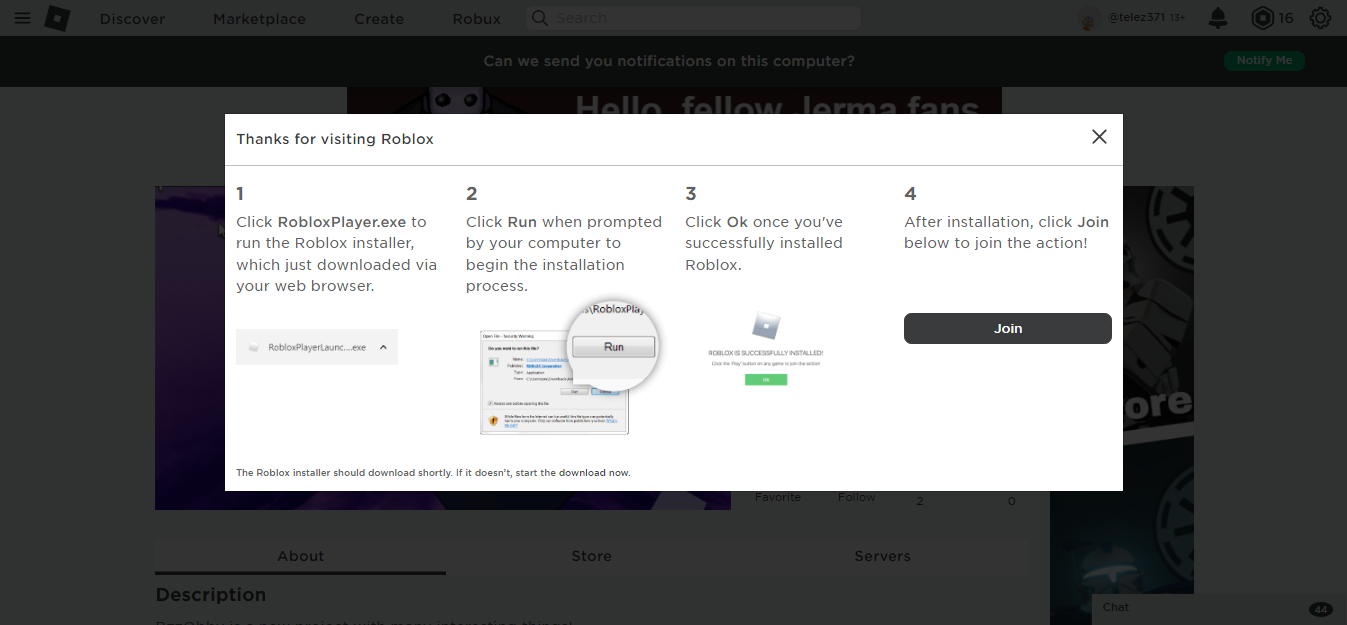The height and width of the screenshot is (625, 1347).
Task: Open the notifications bell
Action: pos(1218,18)
